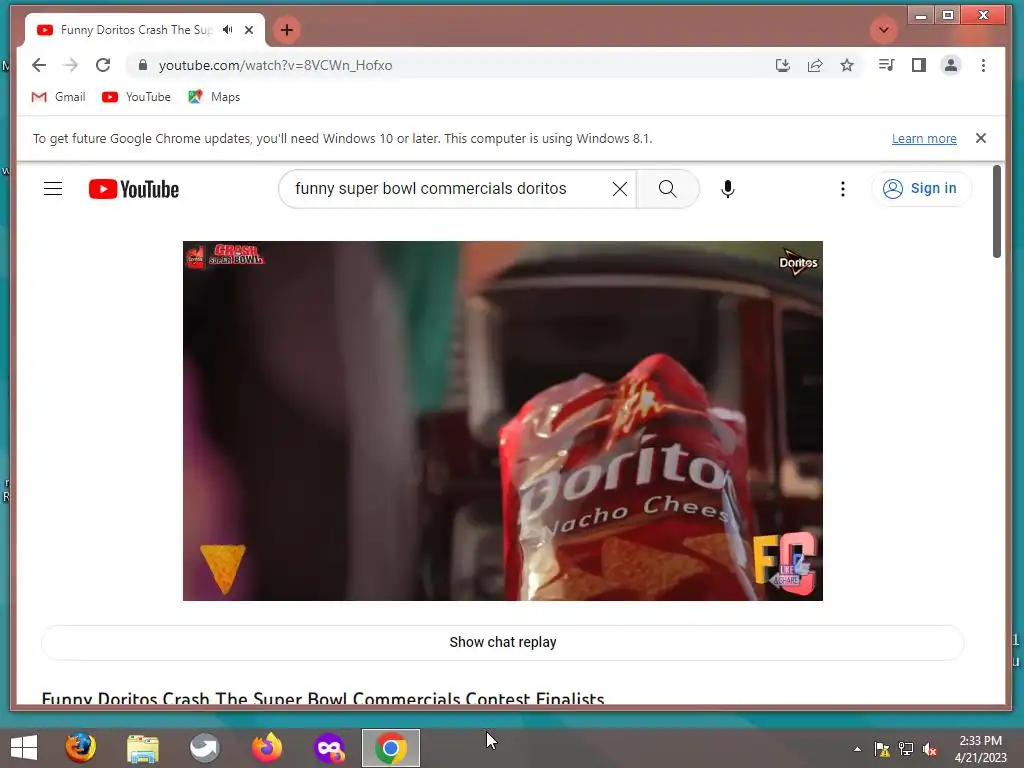Image resolution: width=1024 pixels, height=768 pixels.
Task: Open Firefox private browsing mask icon
Action: tap(329, 748)
